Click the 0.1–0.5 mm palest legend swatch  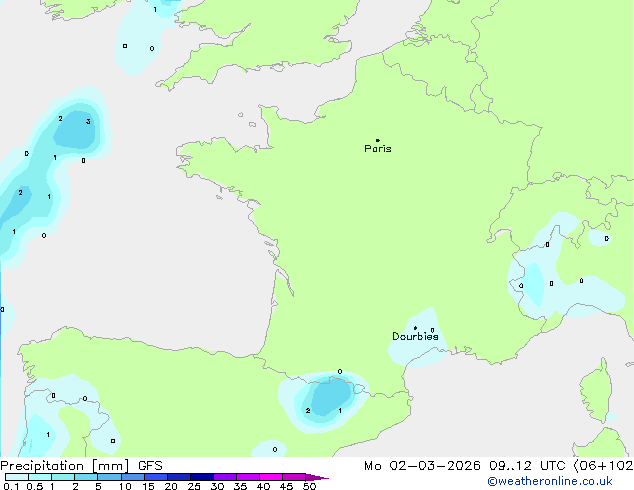(17, 477)
